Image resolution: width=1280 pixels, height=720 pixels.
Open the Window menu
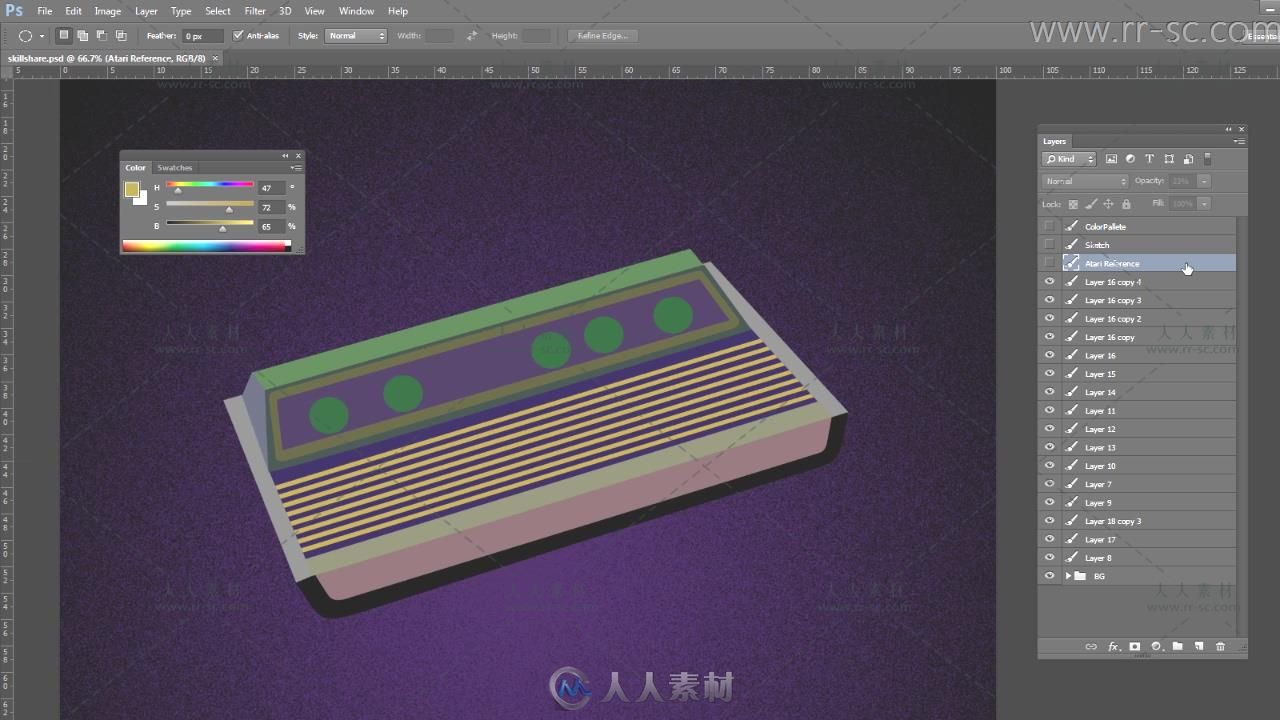(x=357, y=11)
